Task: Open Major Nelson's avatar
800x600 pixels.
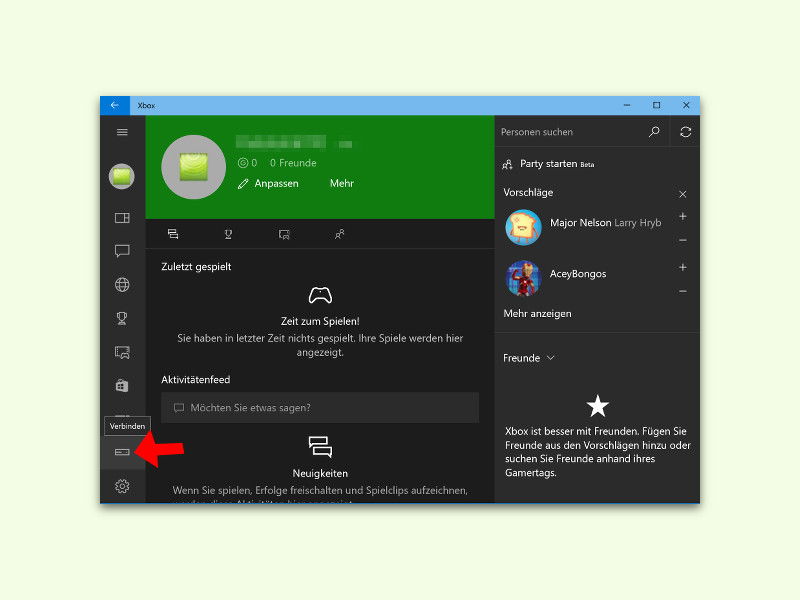Action: pyautogui.click(x=523, y=227)
